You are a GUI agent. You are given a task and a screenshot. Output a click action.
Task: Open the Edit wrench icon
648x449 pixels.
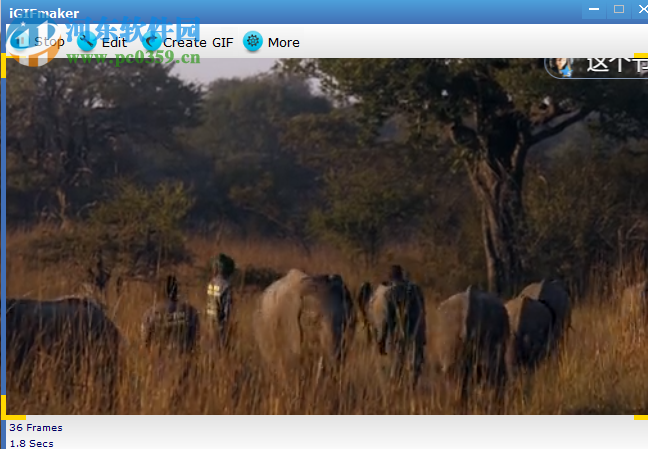point(87,42)
